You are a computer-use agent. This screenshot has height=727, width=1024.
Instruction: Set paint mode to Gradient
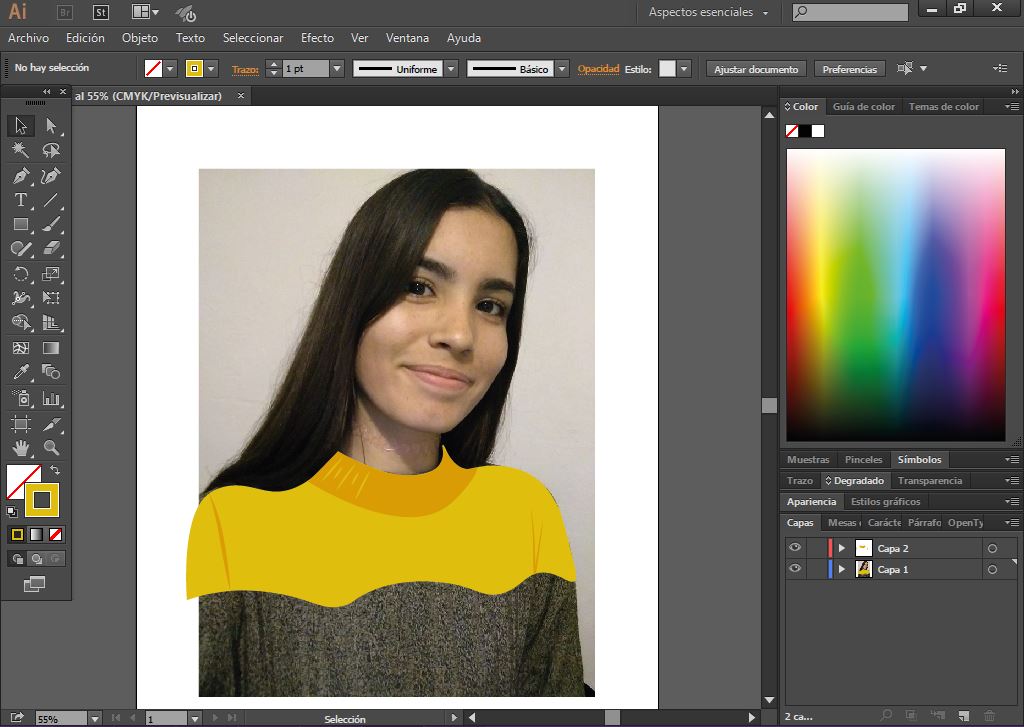coord(37,534)
